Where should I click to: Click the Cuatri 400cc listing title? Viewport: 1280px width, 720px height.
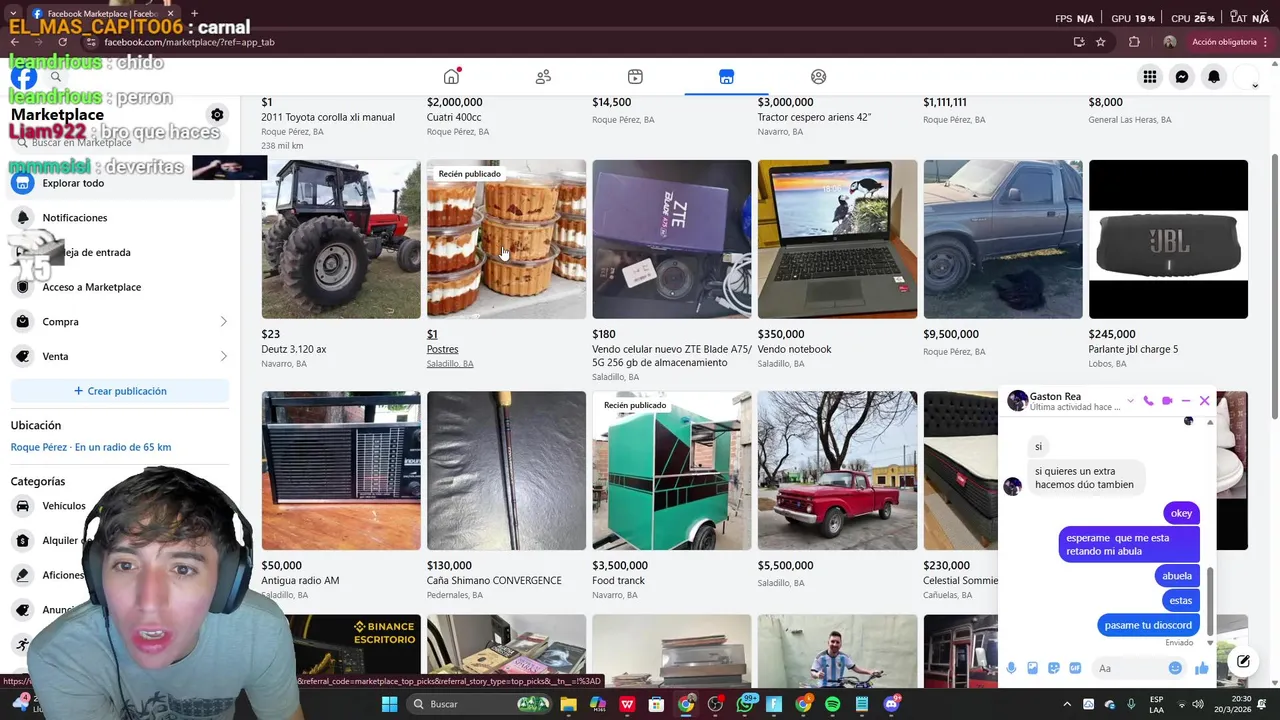(x=454, y=117)
